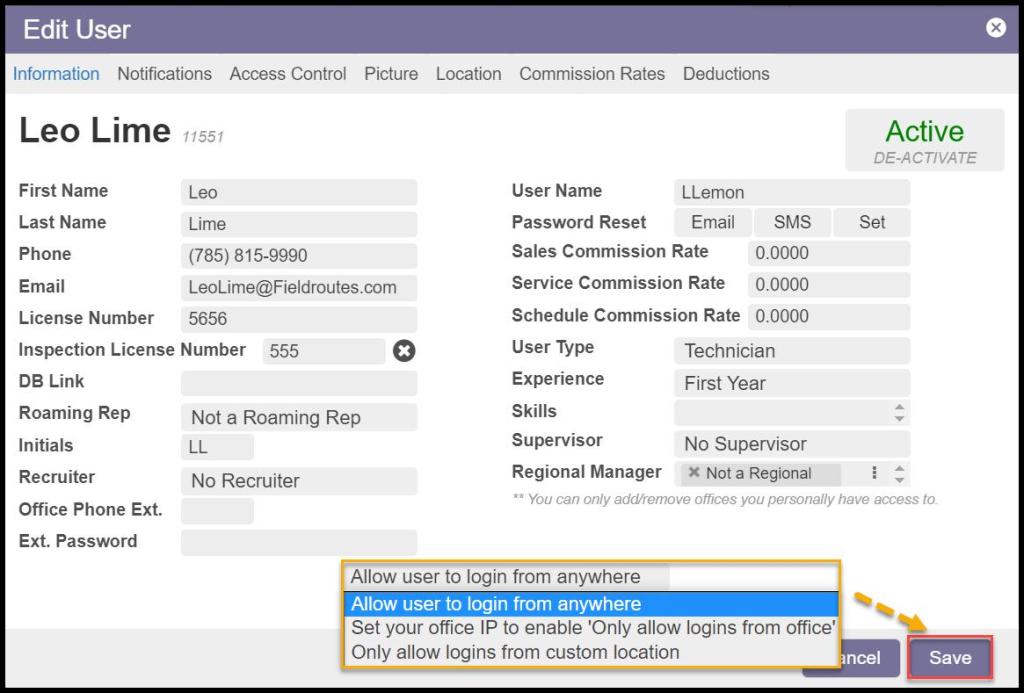Click the Email input field

point(298,288)
